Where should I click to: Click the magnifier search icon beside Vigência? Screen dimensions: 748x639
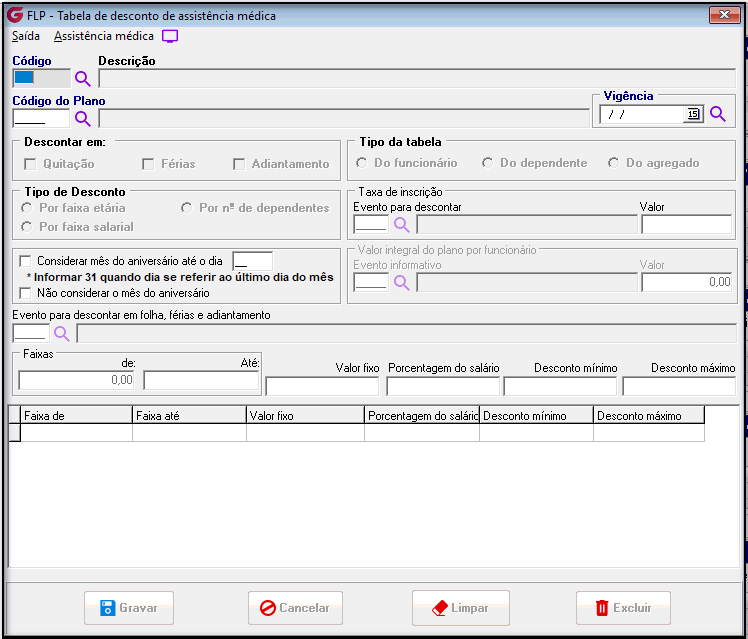pyautogui.click(x=717, y=114)
